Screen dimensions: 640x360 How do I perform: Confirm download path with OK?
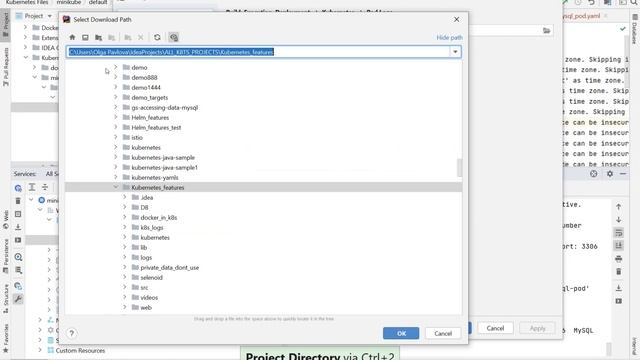point(401,333)
